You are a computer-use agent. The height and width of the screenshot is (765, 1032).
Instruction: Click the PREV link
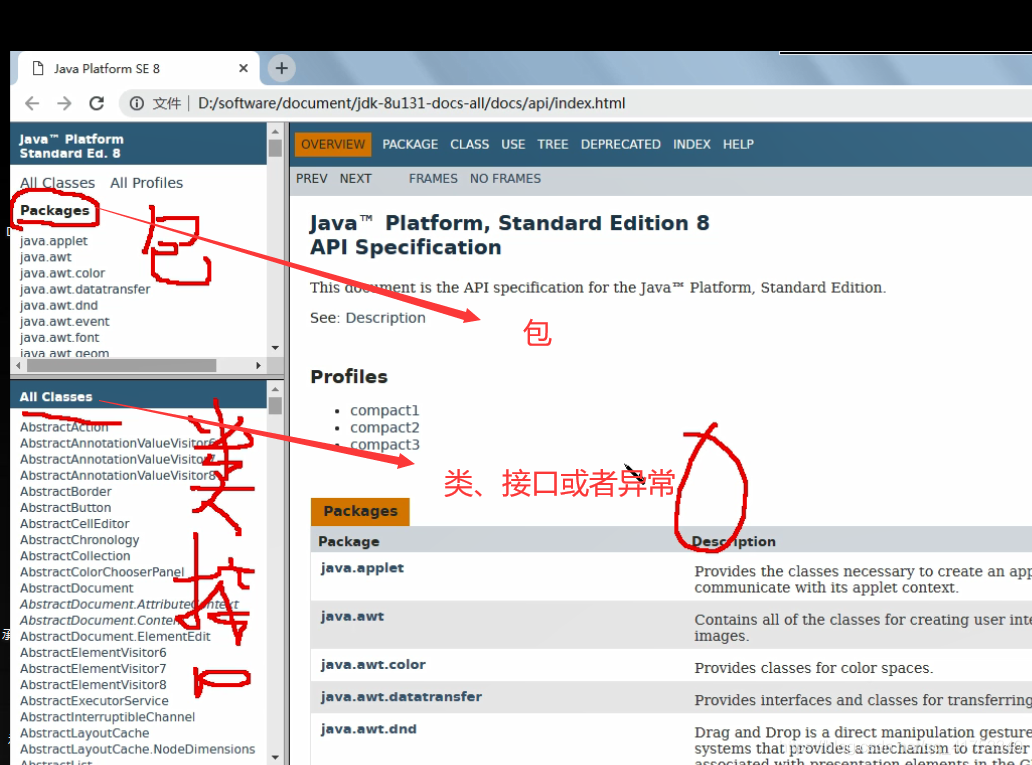tap(311, 178)
